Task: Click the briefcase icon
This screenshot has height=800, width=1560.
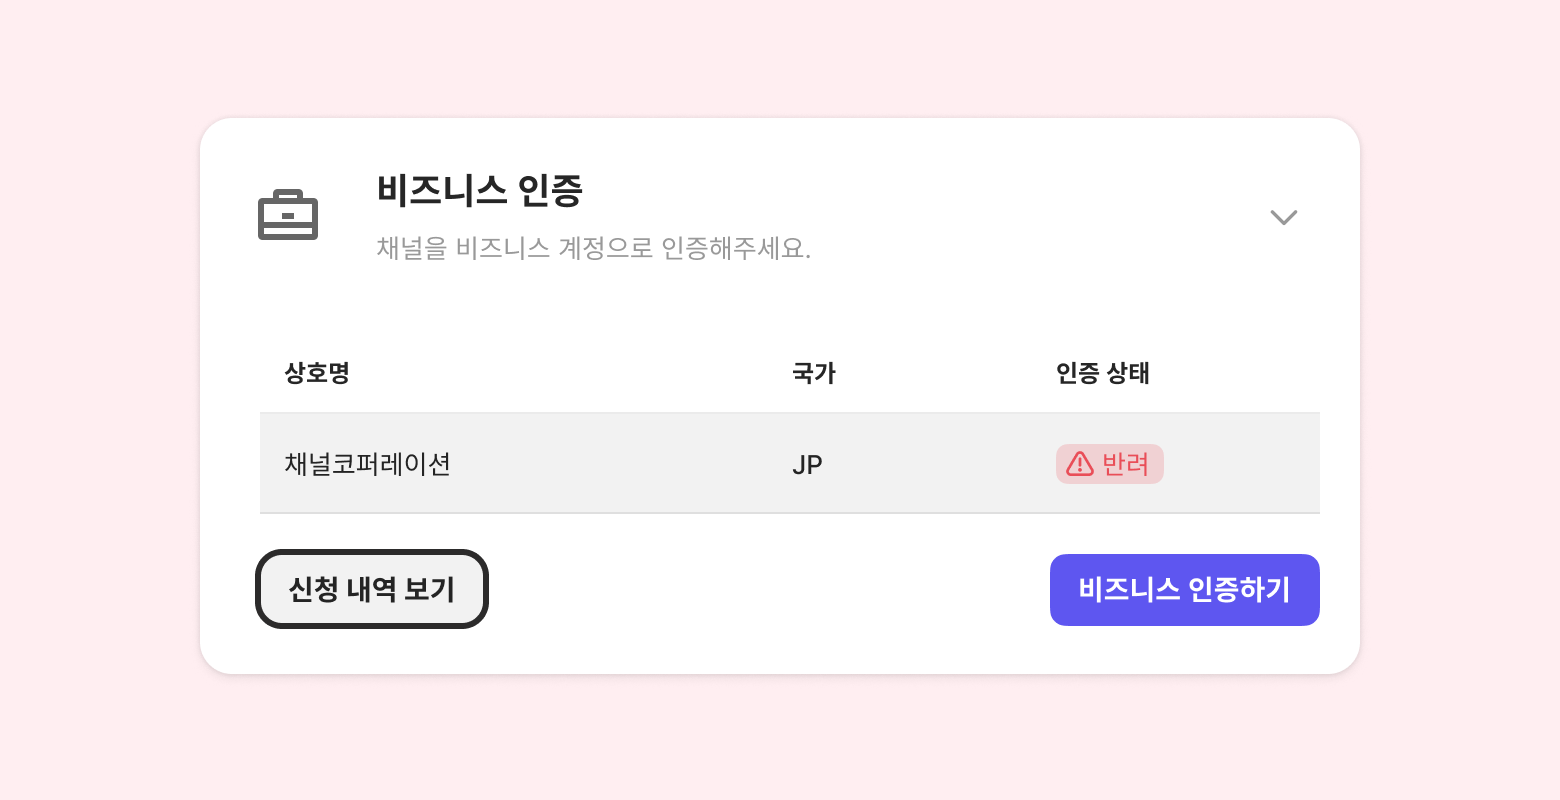Action: (x=288, y=215)
